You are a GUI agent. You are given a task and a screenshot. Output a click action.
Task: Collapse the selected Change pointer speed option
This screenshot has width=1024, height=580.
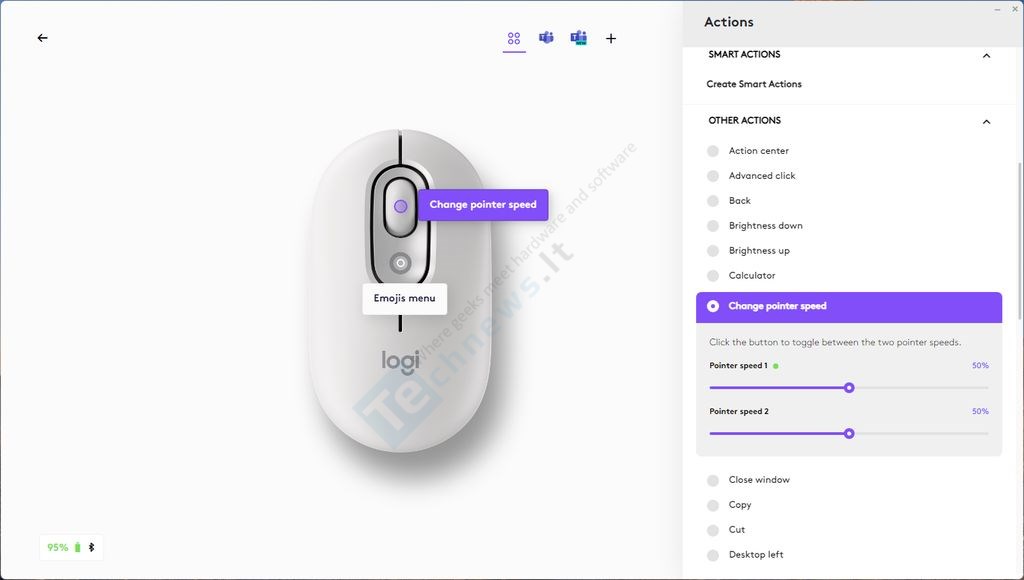click(849, 307)
